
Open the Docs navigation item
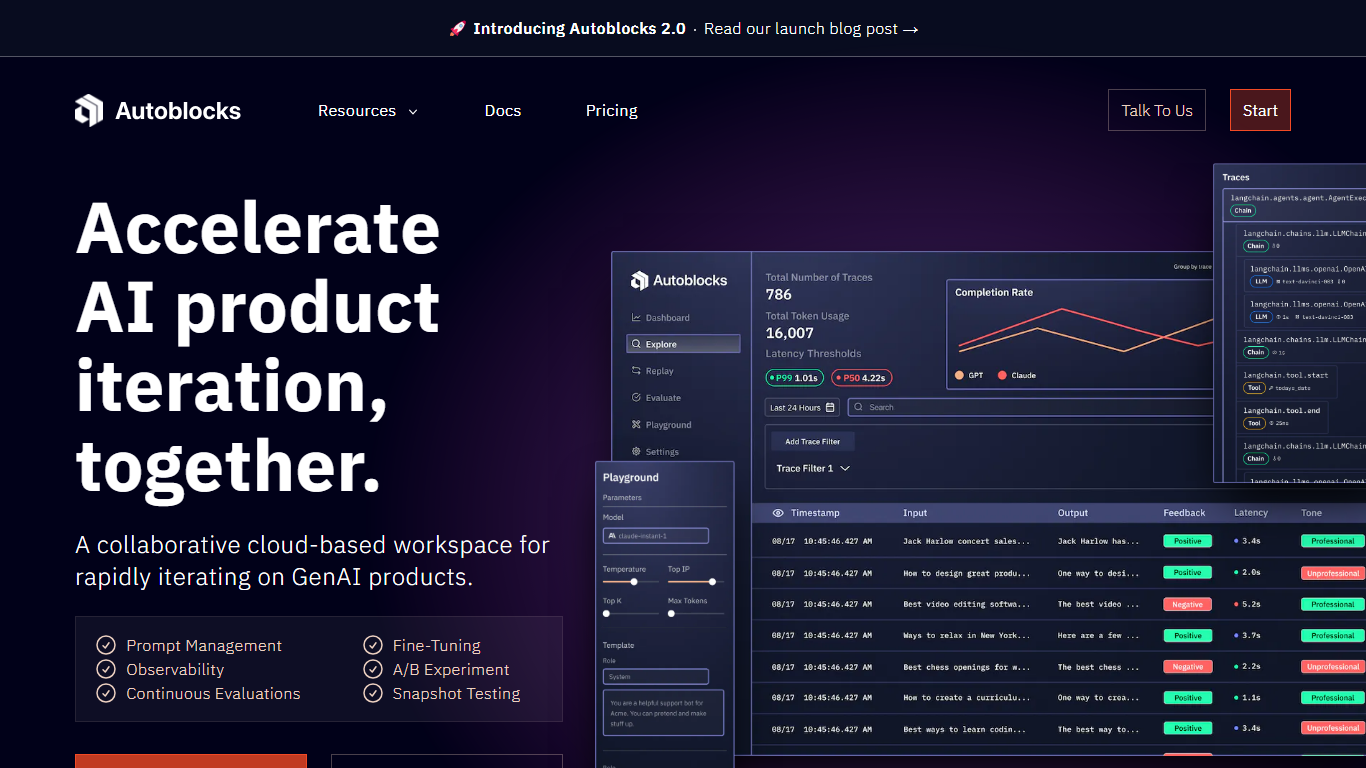click(503, 111)
